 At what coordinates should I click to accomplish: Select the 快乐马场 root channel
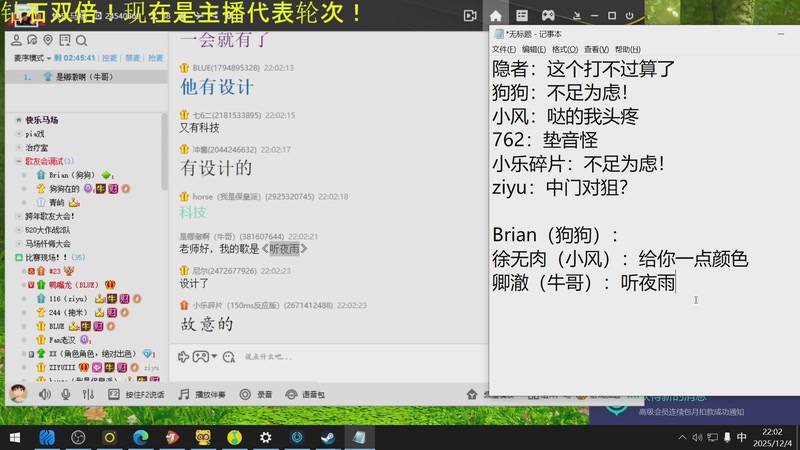(42, 120)
